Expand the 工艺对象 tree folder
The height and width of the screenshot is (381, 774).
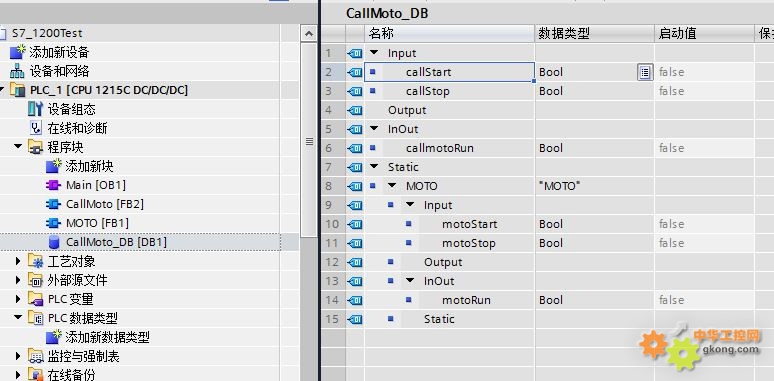click(x=18, y=261)
